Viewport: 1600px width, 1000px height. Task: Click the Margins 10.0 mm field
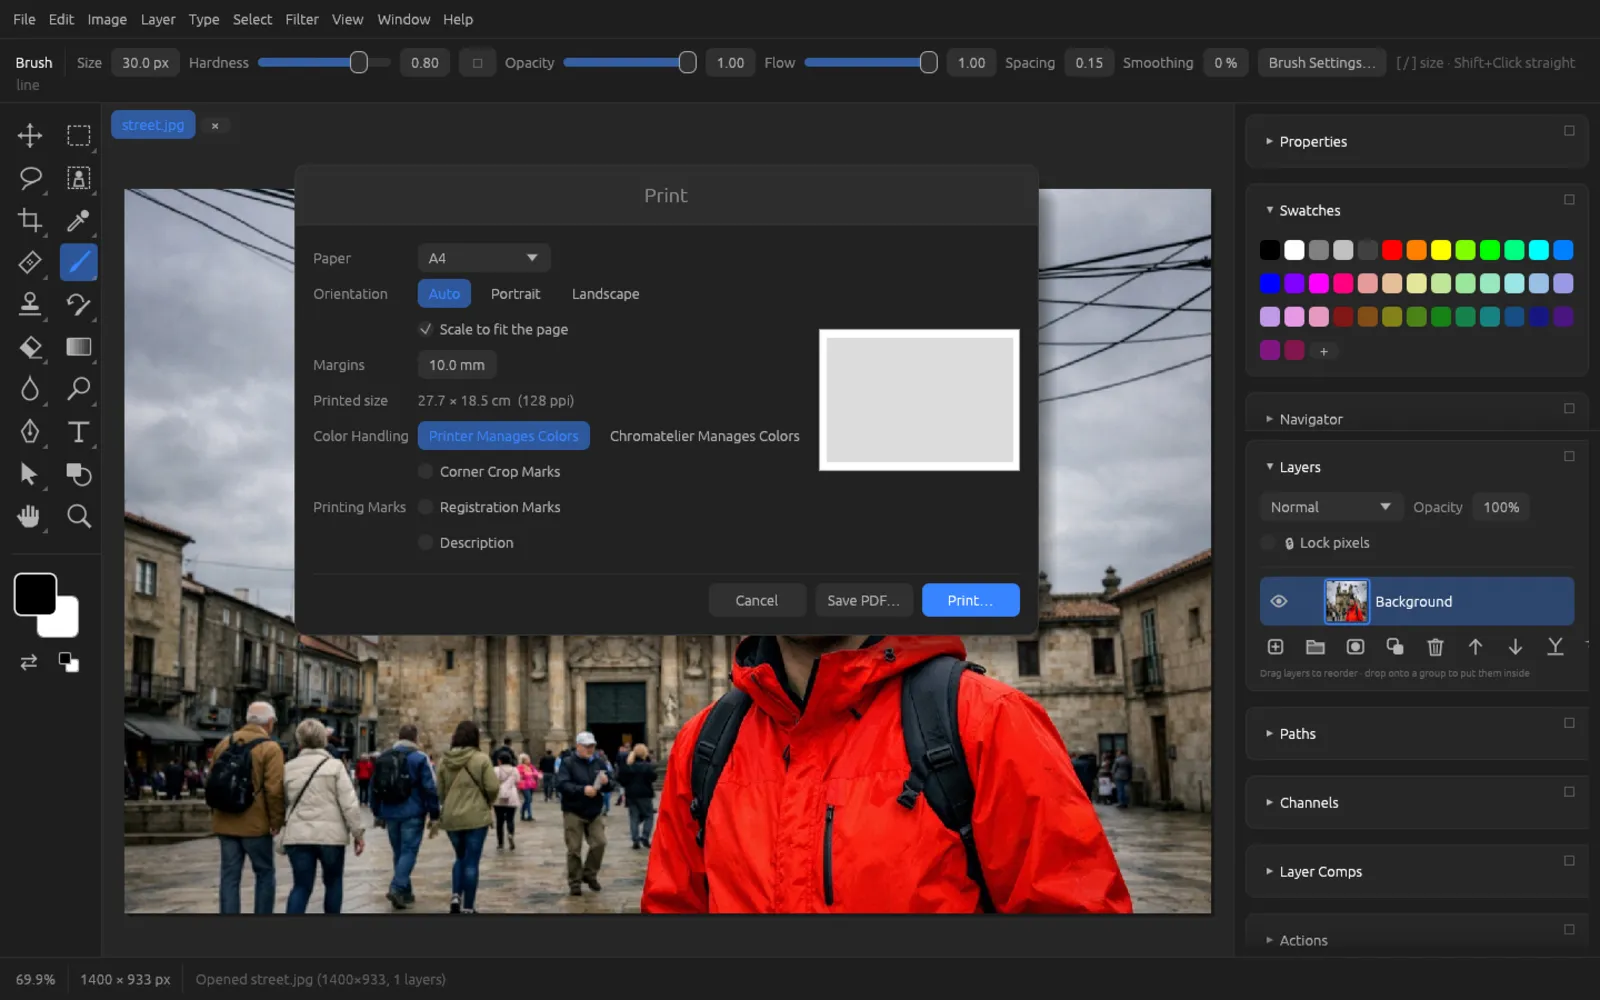coord(457,365)
